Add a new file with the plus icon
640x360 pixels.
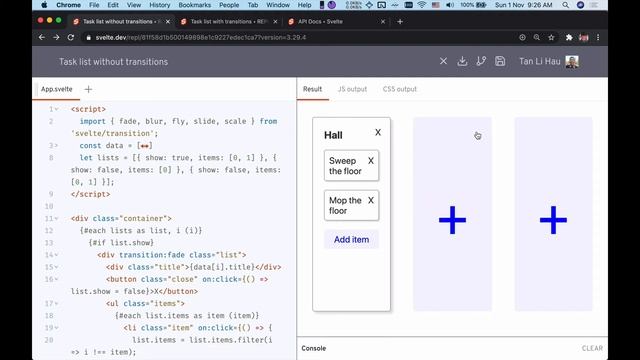88,89
